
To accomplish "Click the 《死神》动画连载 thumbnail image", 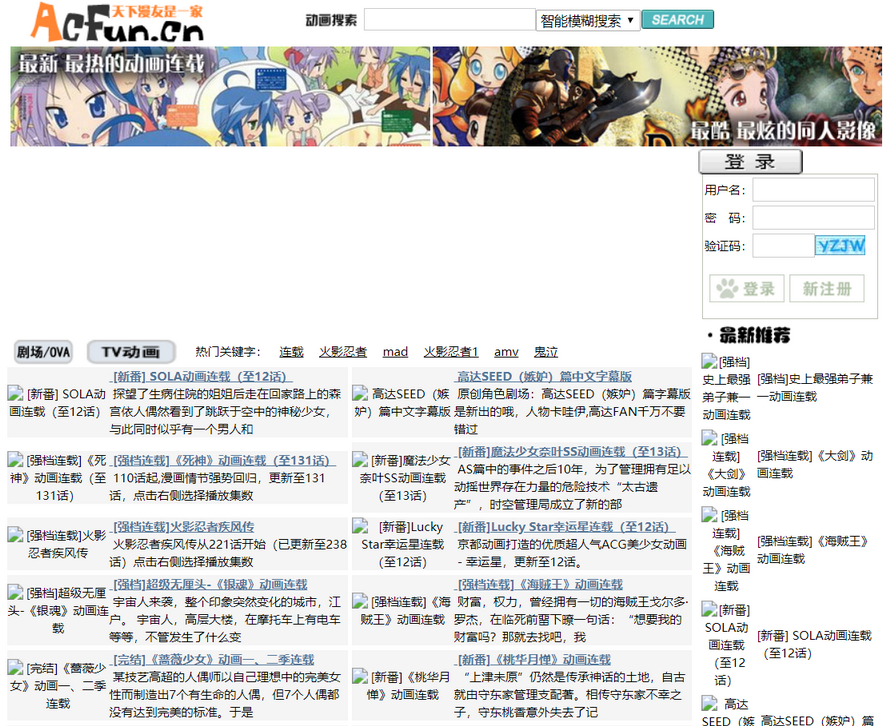I will pyautogui.click(x=57, y=478).
